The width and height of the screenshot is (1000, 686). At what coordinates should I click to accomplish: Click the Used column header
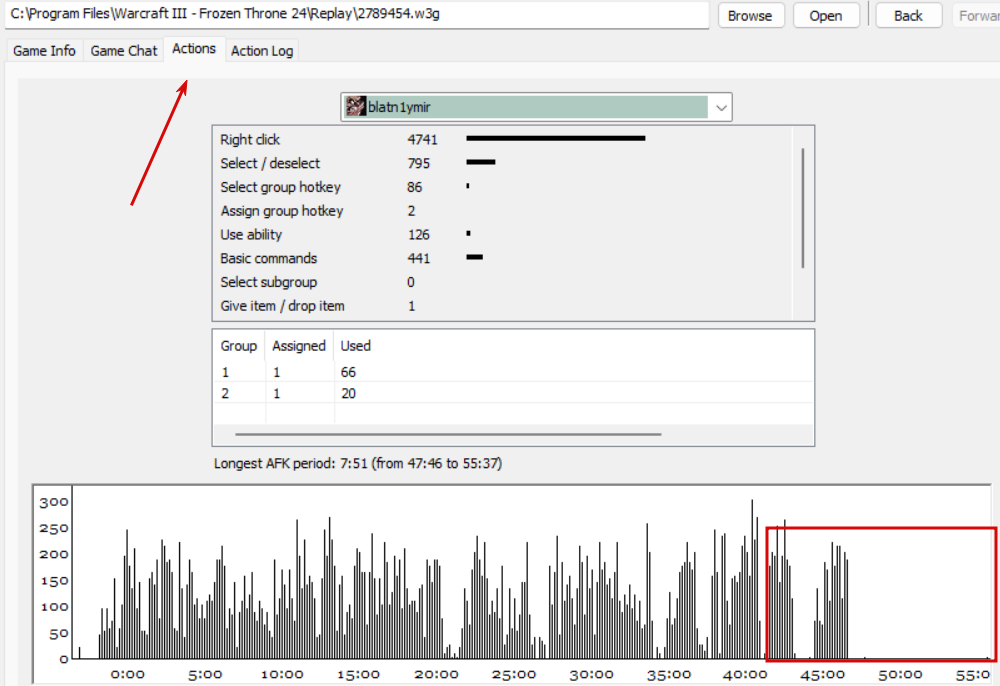(x=355, y=346)
